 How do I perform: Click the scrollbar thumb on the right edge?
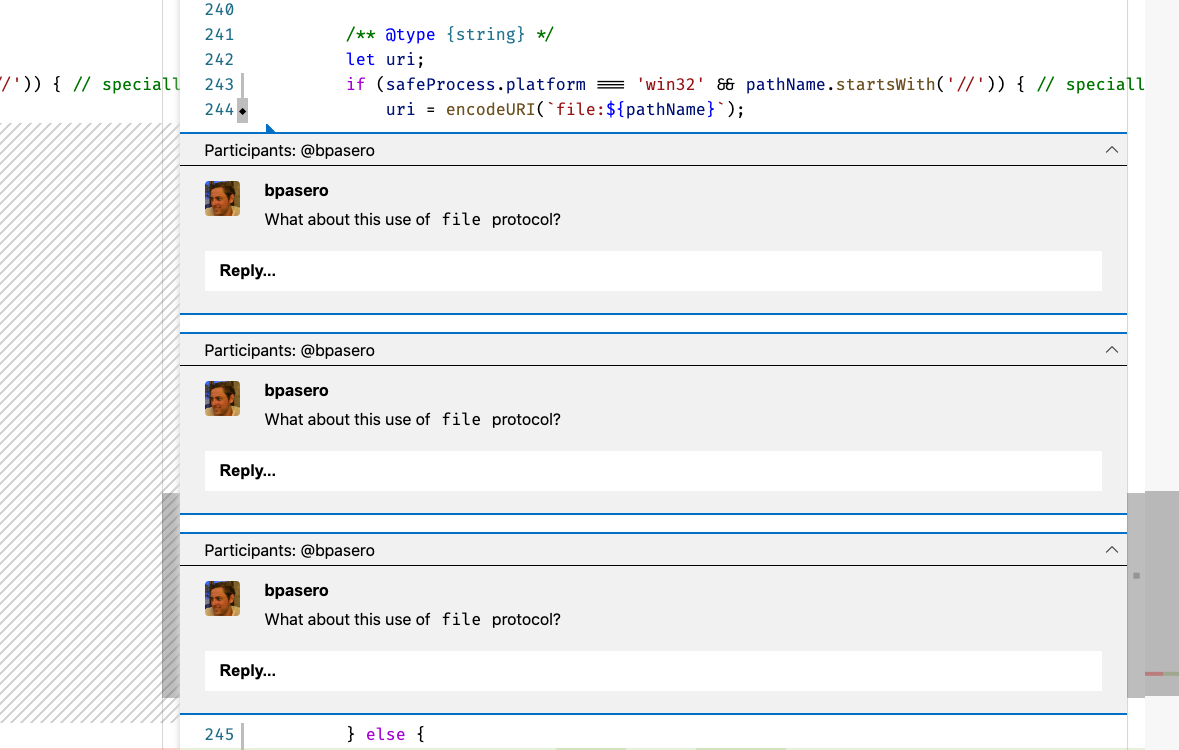1136,576
